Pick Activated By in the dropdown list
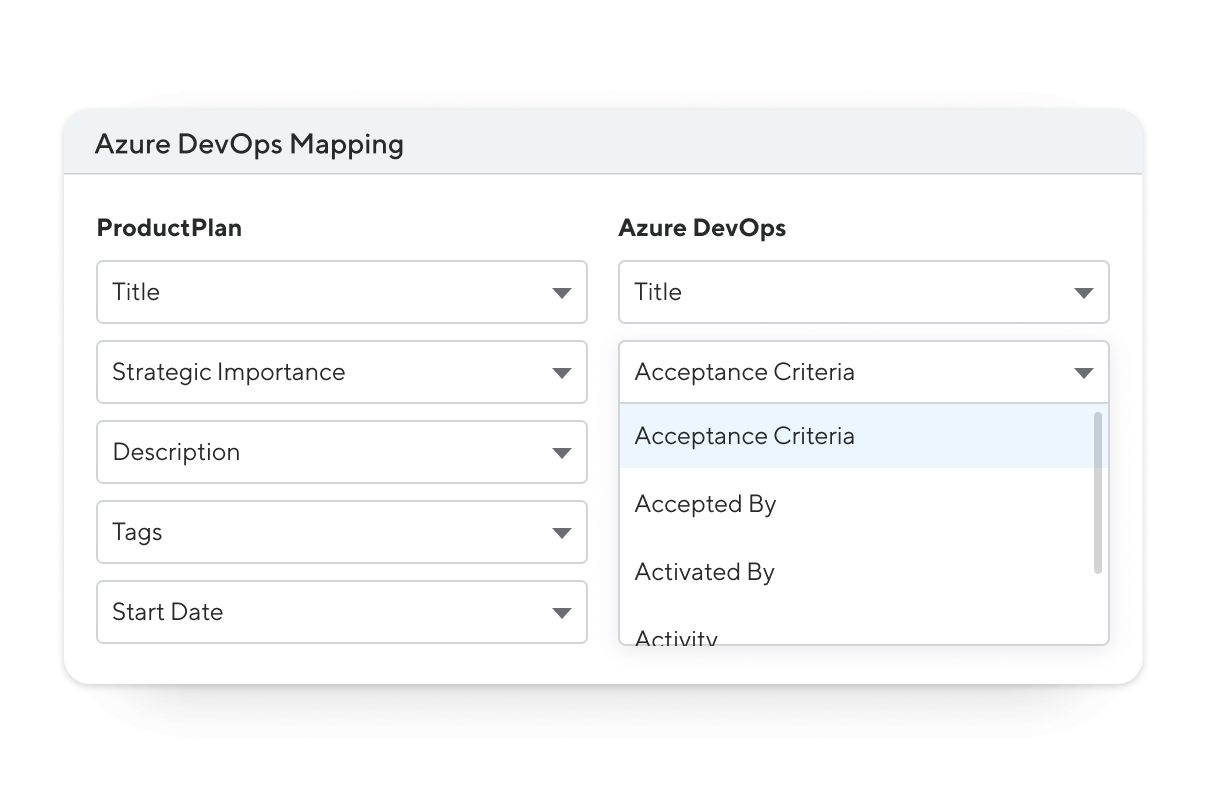 click(856, 572)
